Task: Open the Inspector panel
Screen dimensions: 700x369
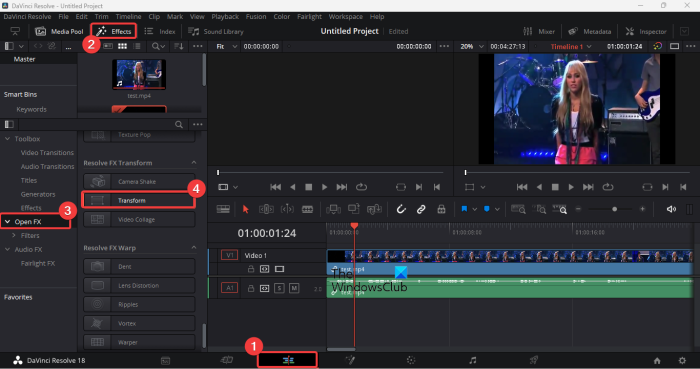Action: point(646,31)
